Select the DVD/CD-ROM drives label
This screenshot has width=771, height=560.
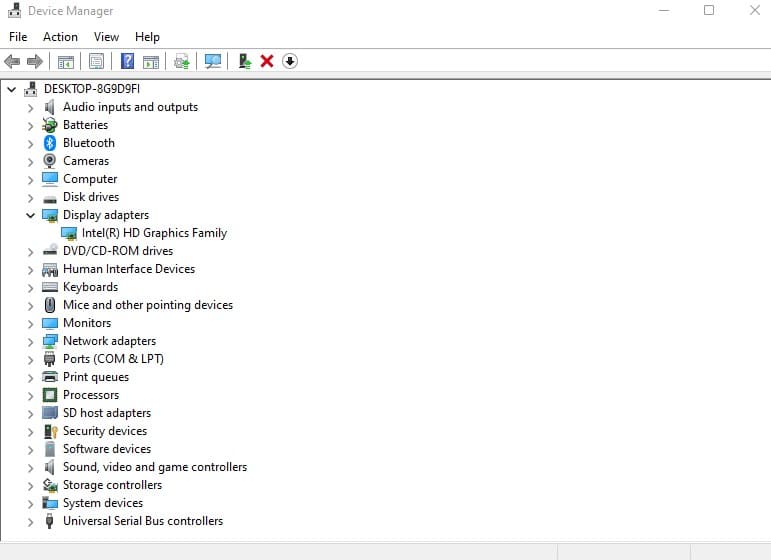(118, 251)
